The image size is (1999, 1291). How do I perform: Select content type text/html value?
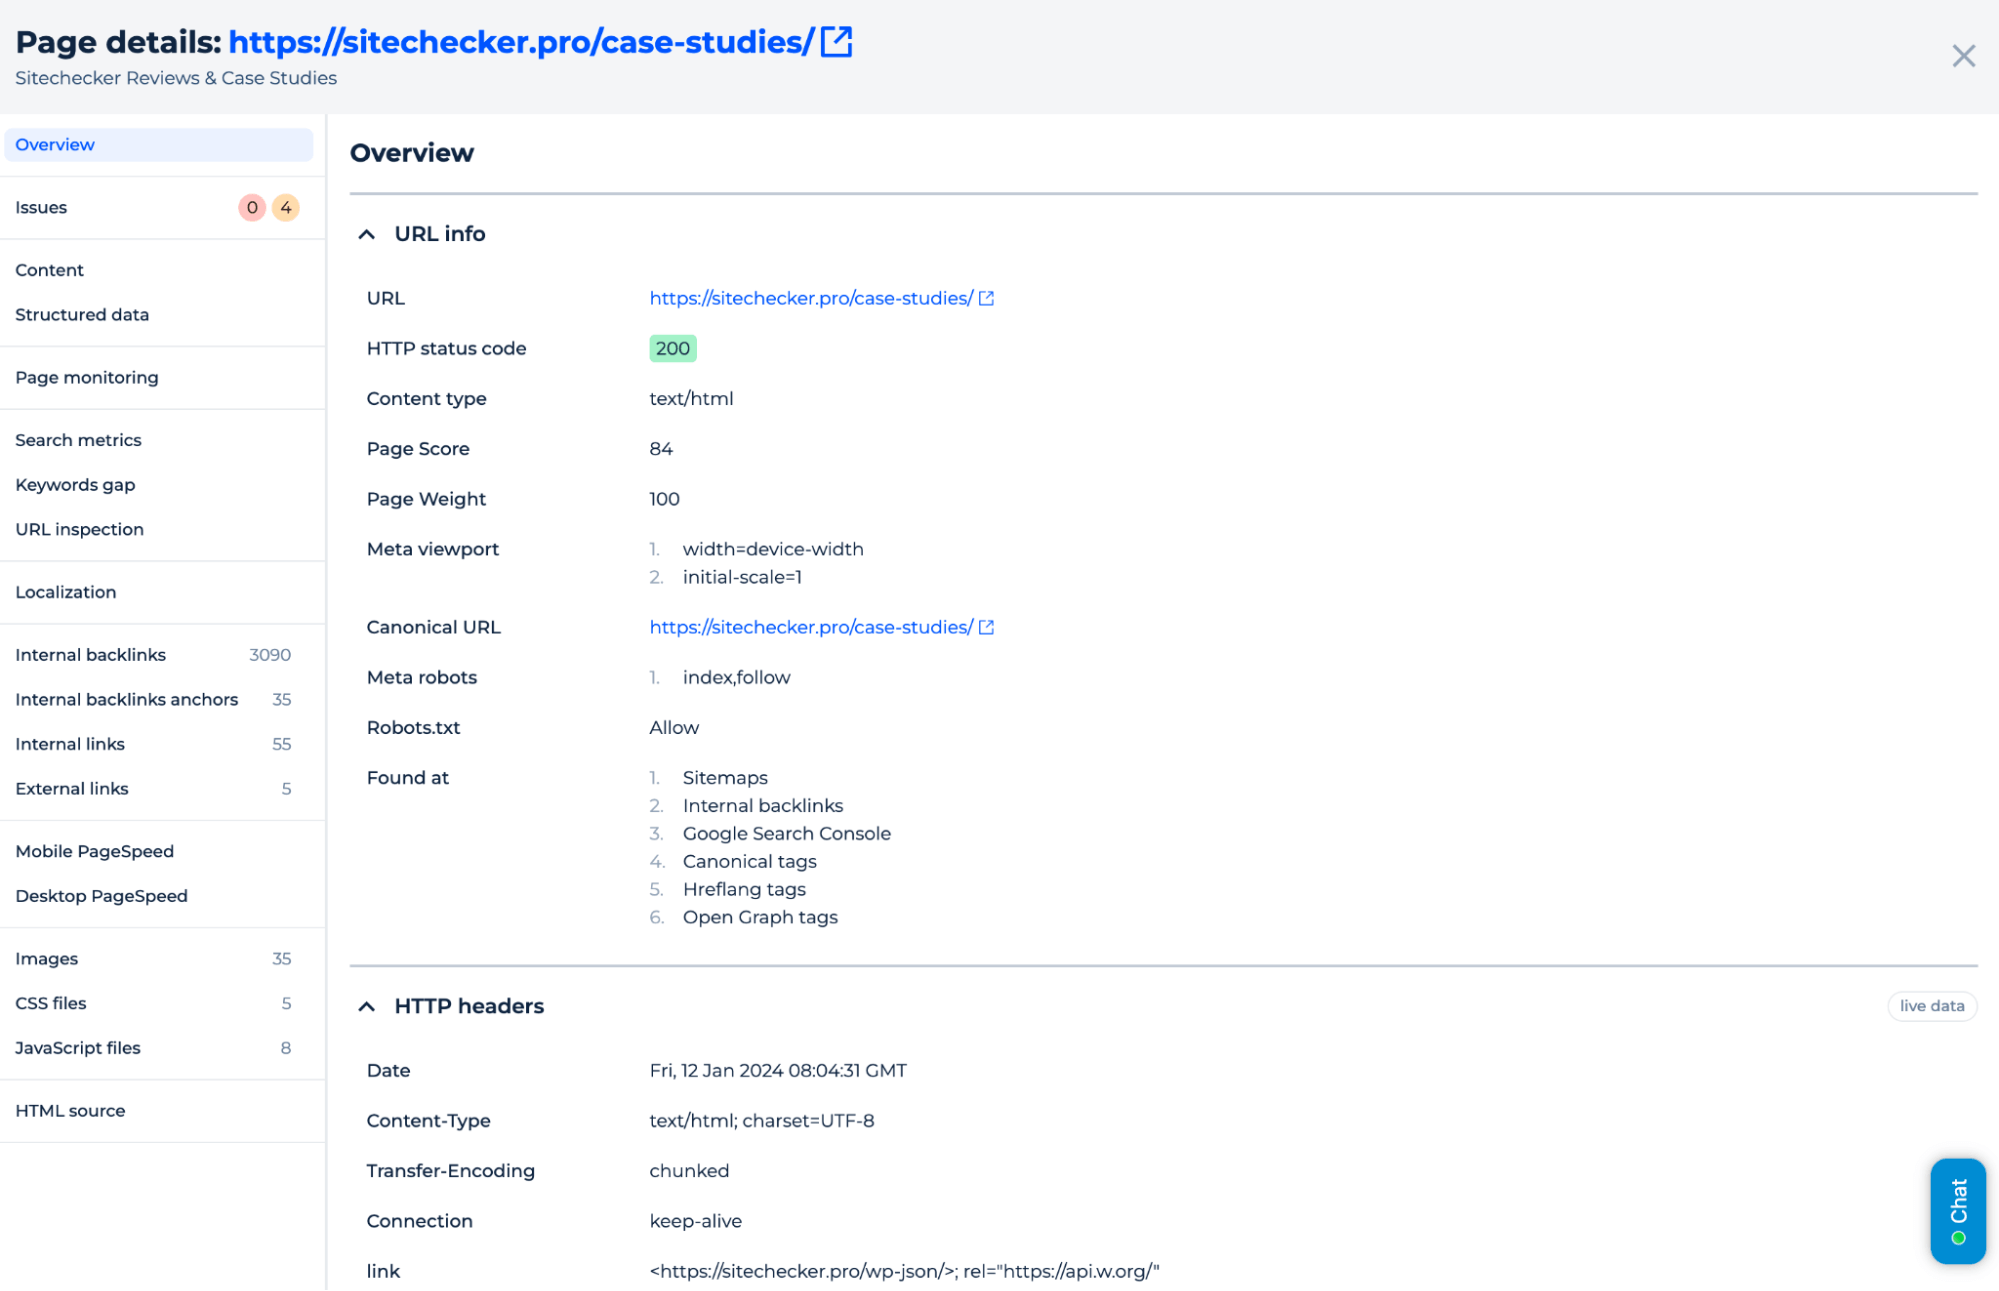(x=691, y=399)
